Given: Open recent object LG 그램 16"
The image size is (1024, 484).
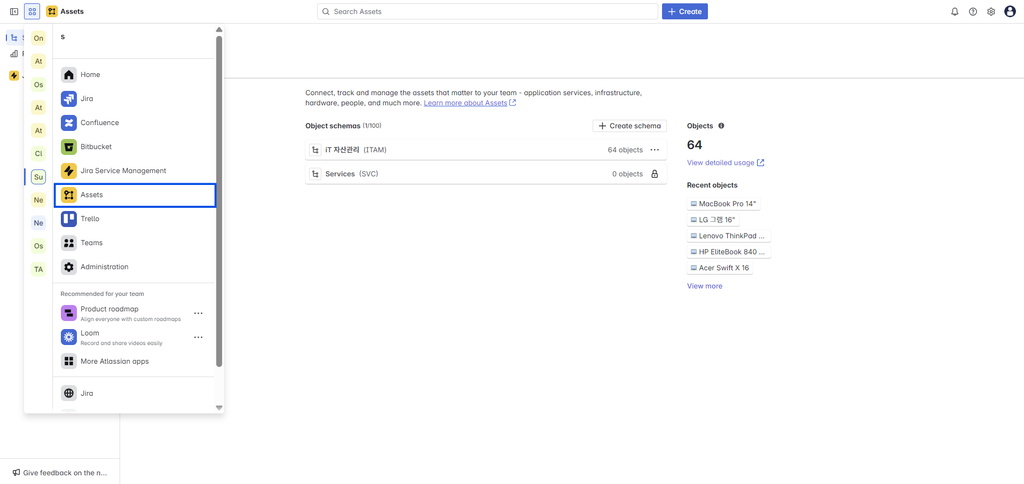Looking at the screenshot, I should pos(713,220).
